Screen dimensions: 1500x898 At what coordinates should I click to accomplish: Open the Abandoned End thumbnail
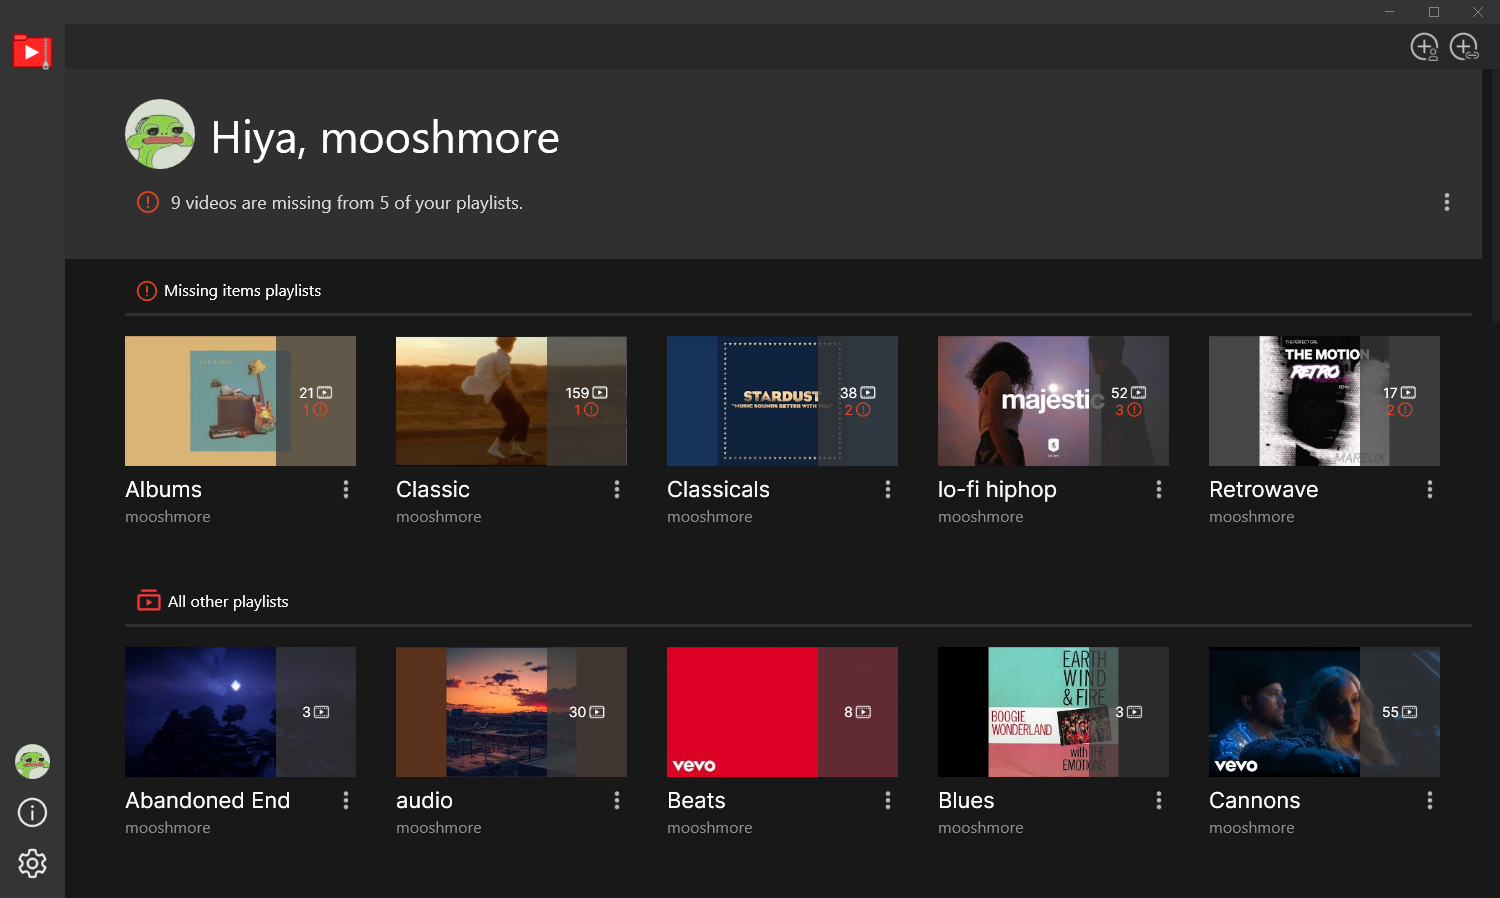[x=240, y=712]
